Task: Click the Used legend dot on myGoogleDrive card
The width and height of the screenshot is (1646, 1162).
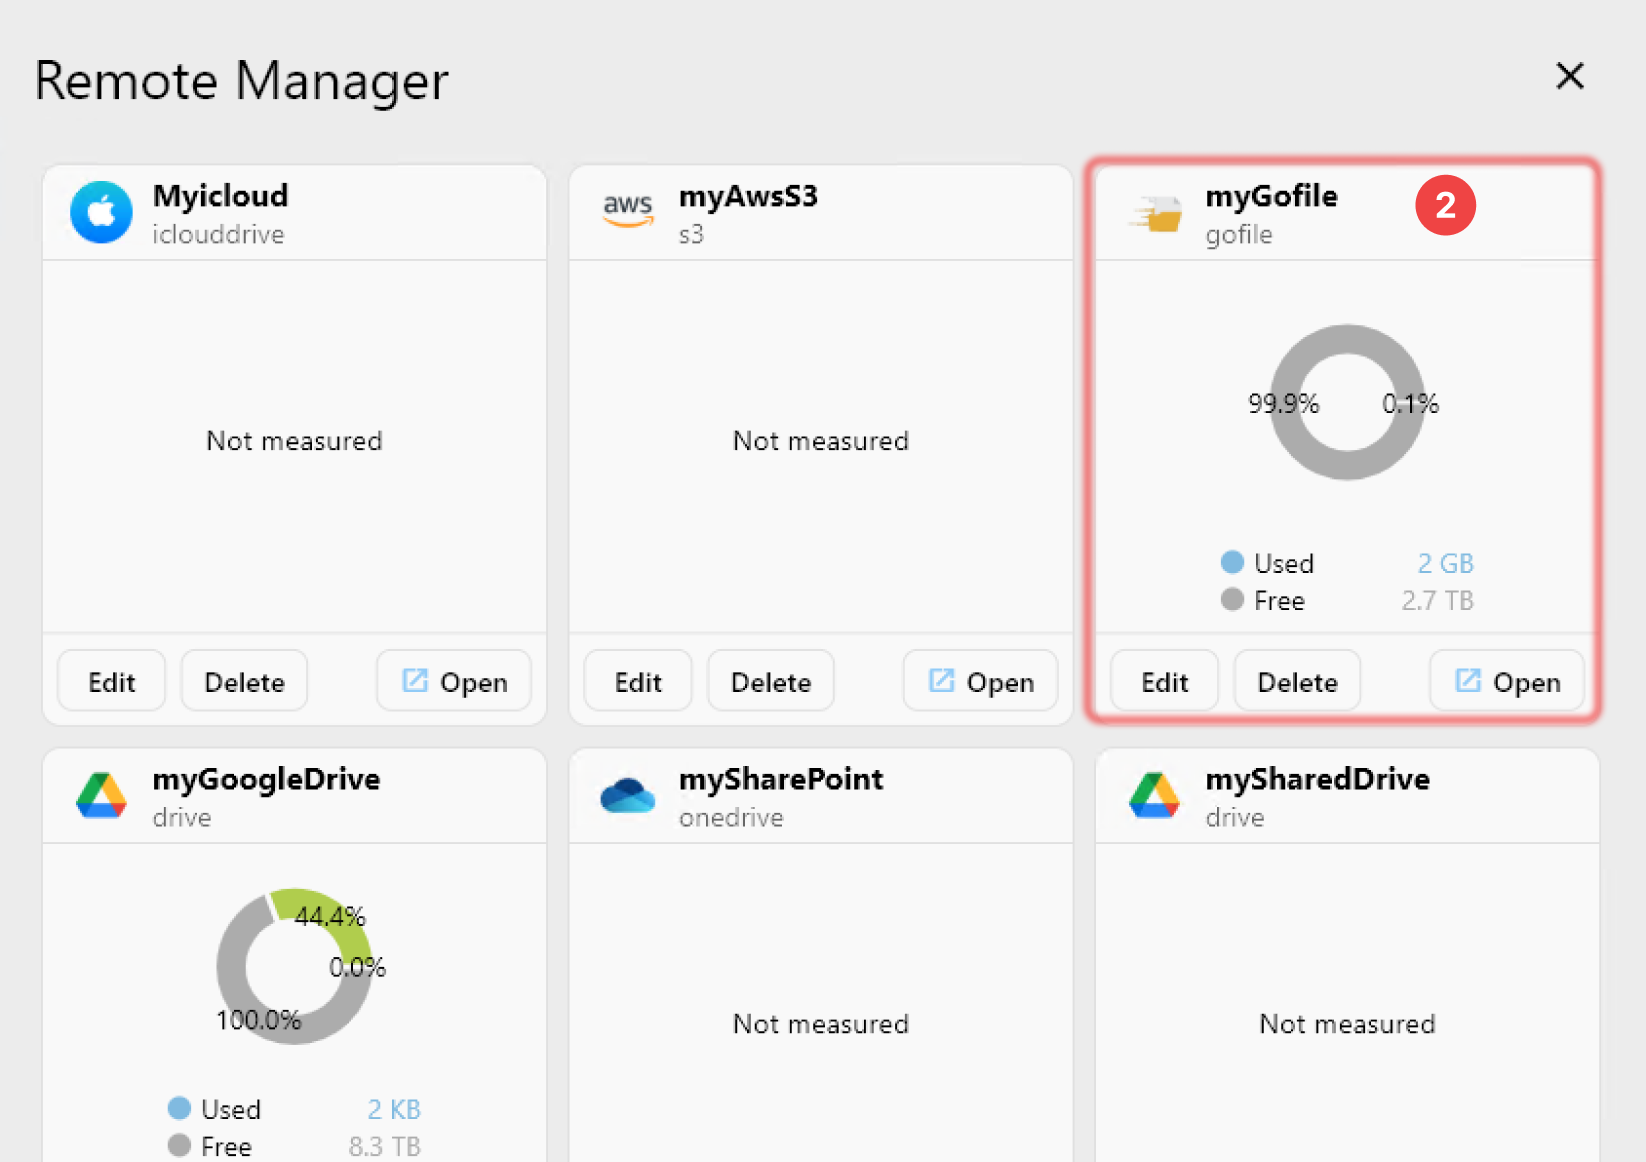Action: 179,1108
